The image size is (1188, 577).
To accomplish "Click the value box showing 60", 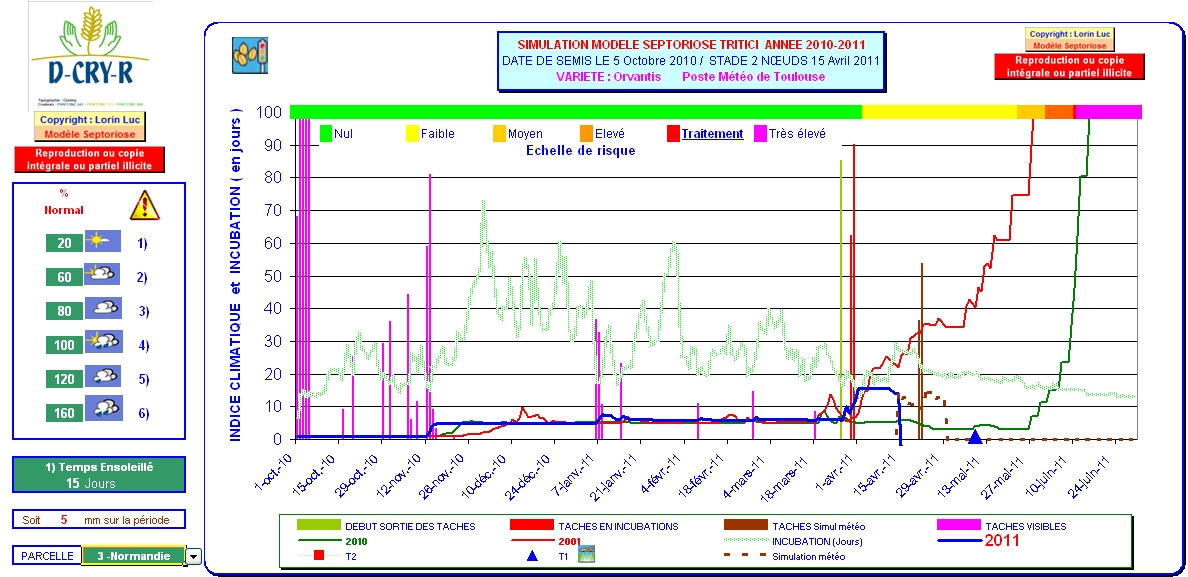I will pyautogui.click(x=64, y=277).
